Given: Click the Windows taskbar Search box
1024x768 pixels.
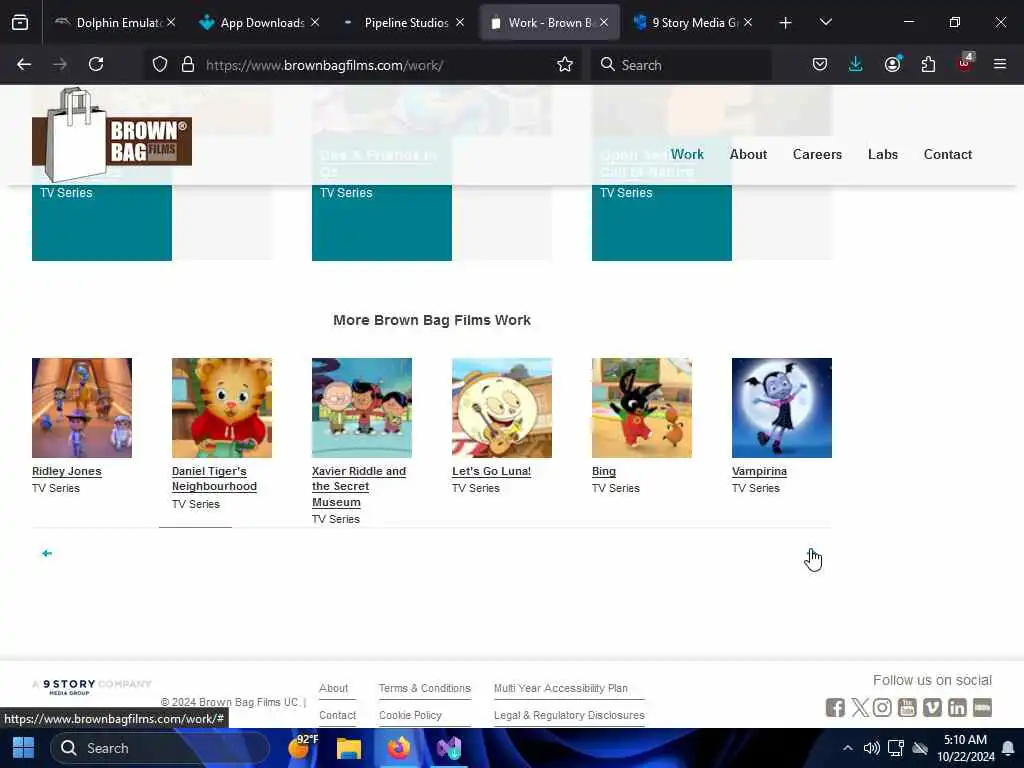Looking at the screenshot, I should coord(159,748).
